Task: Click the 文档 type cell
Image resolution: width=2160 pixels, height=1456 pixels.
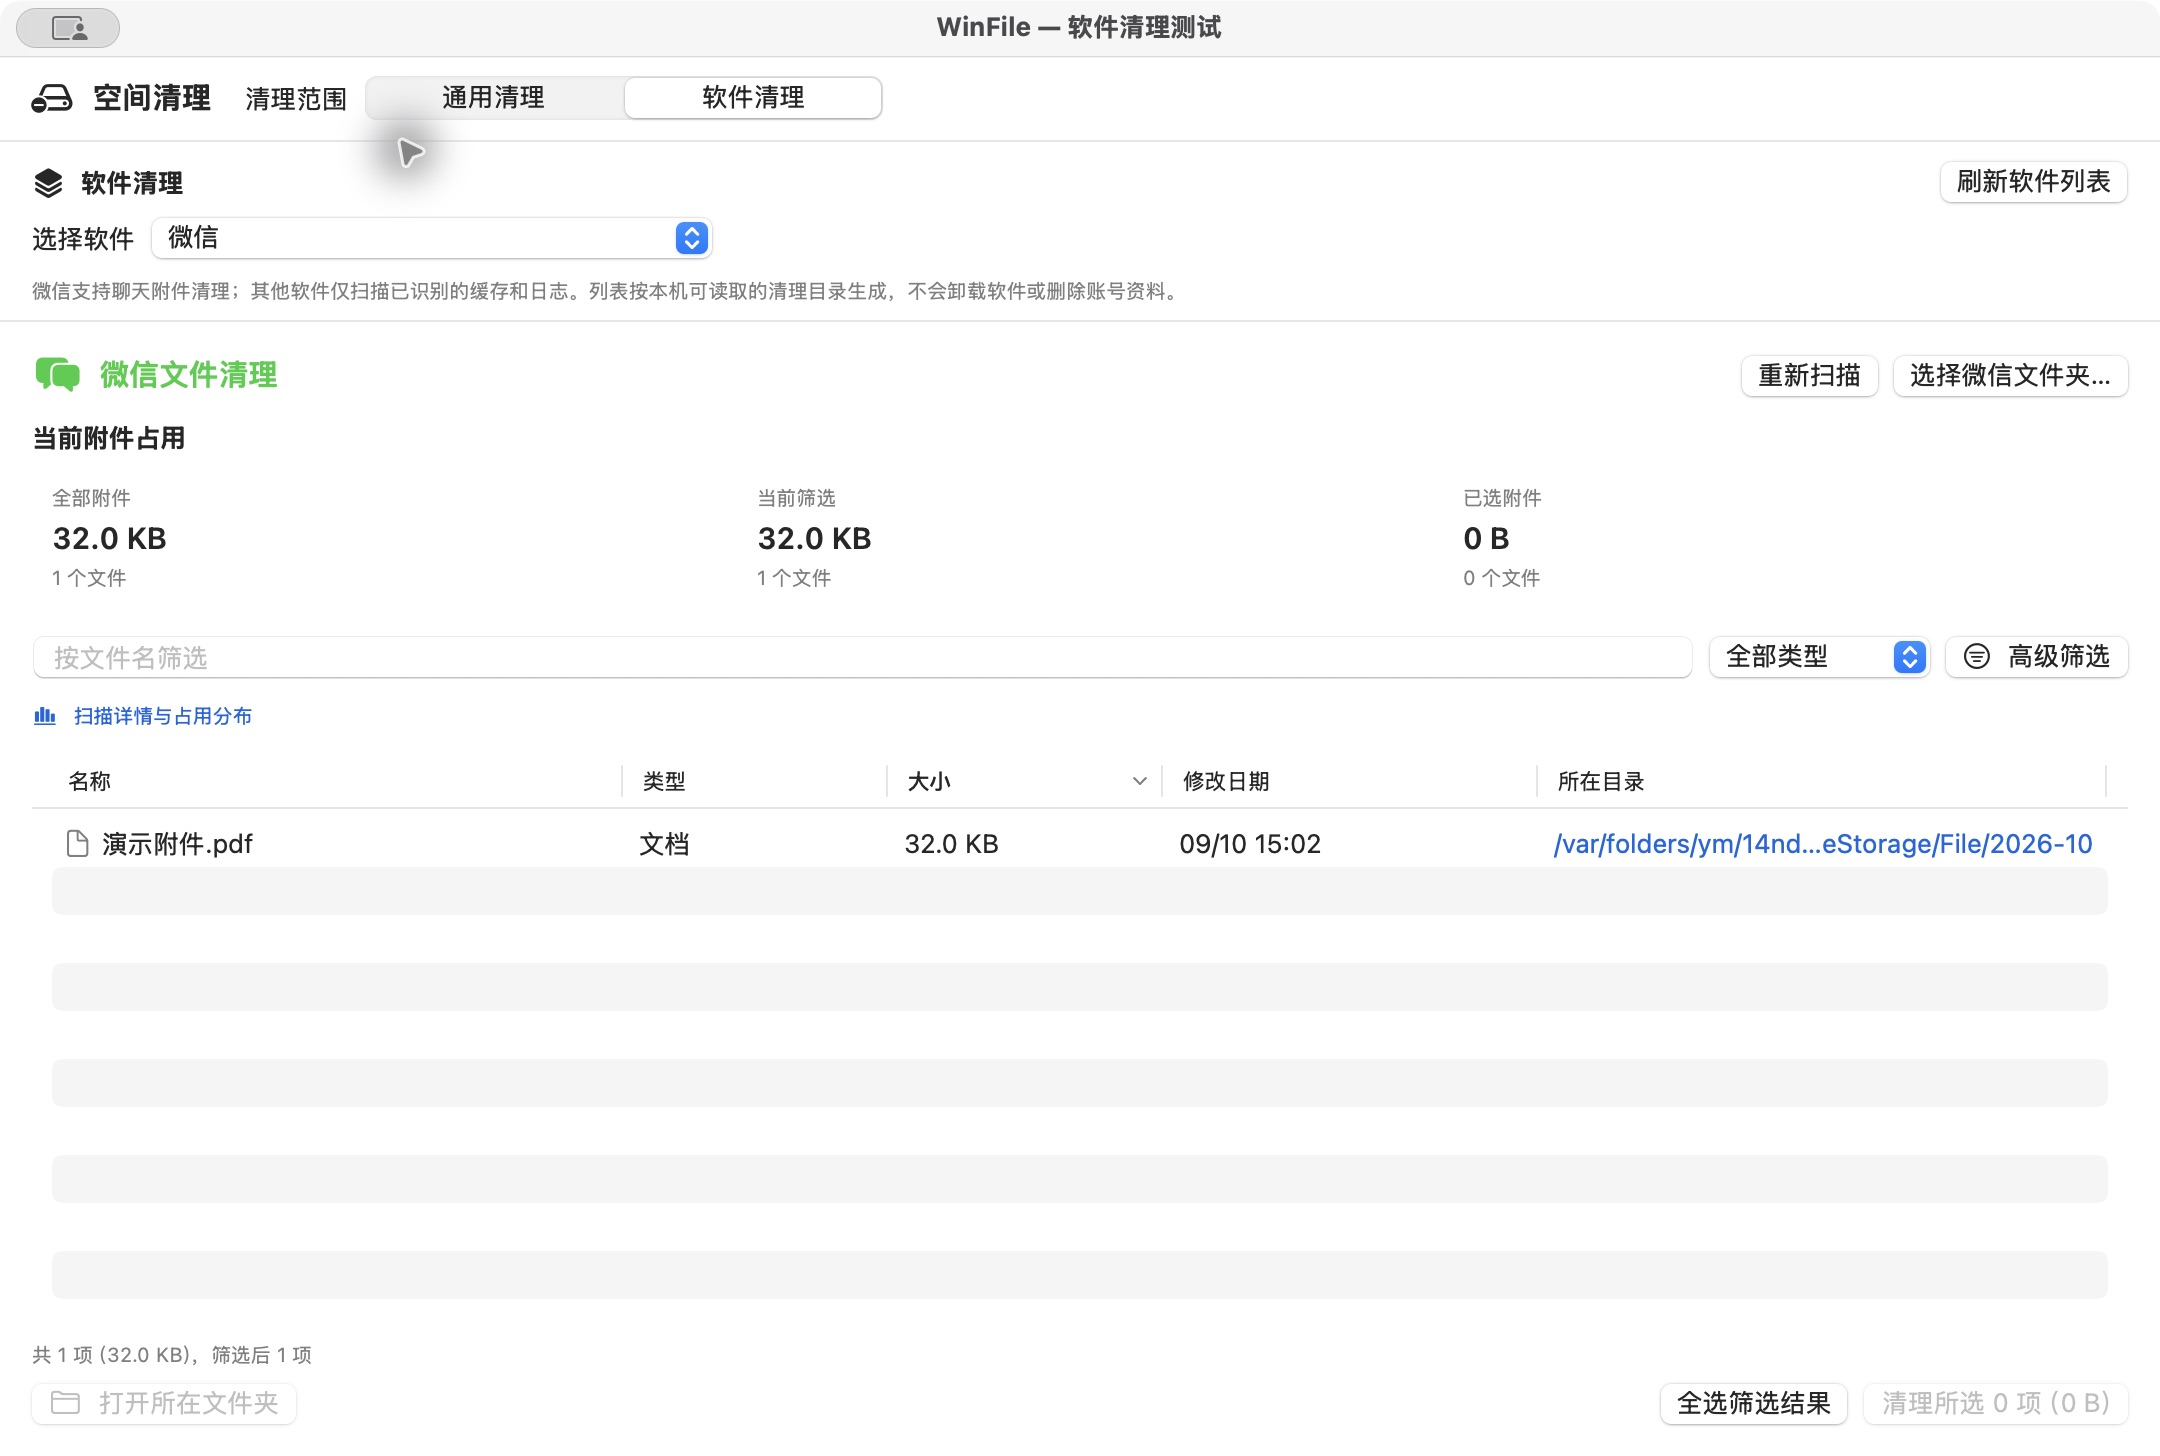Action: click(664, 844)
